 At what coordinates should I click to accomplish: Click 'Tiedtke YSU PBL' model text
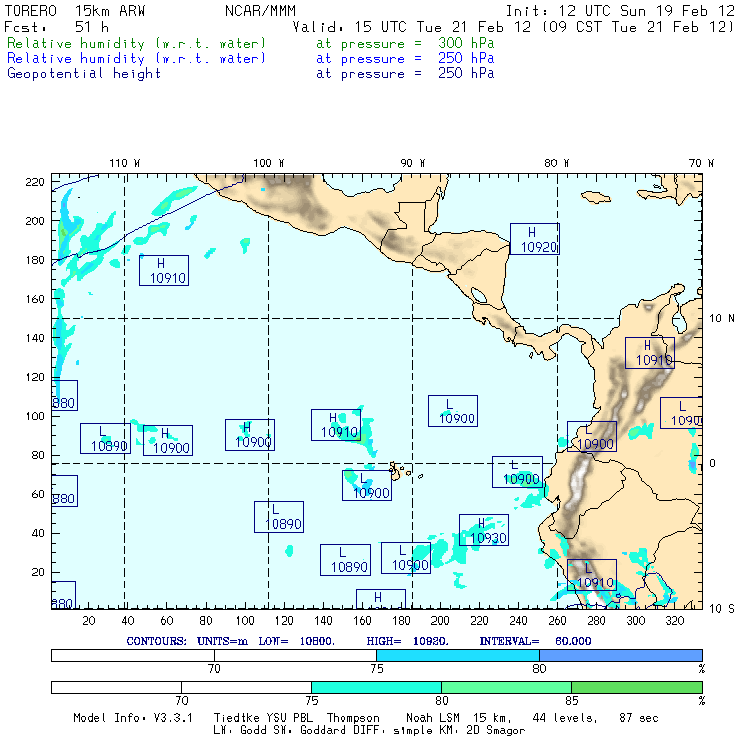click(263, 718)
